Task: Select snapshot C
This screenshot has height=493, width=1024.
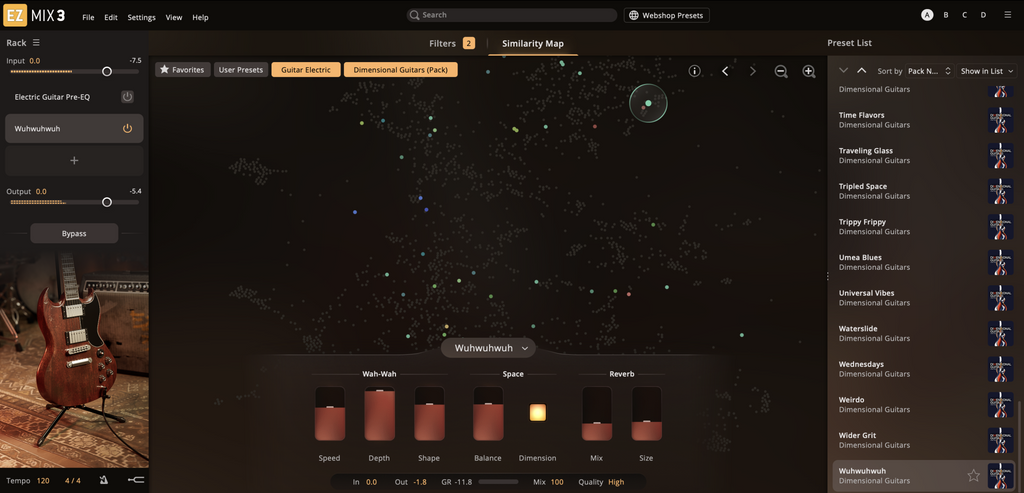Action: pos(965,15)
